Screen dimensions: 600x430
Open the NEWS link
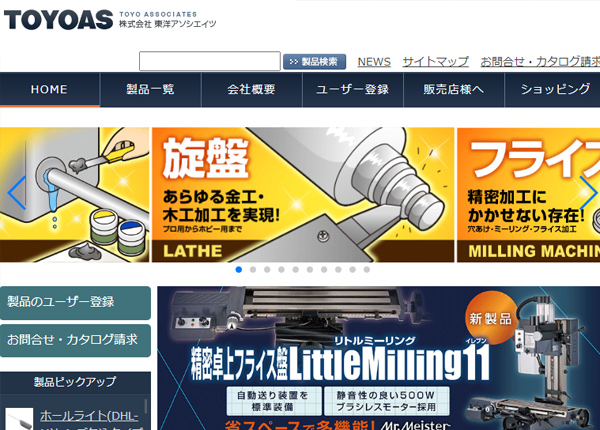pyautogui.click(x=374, y=62)
